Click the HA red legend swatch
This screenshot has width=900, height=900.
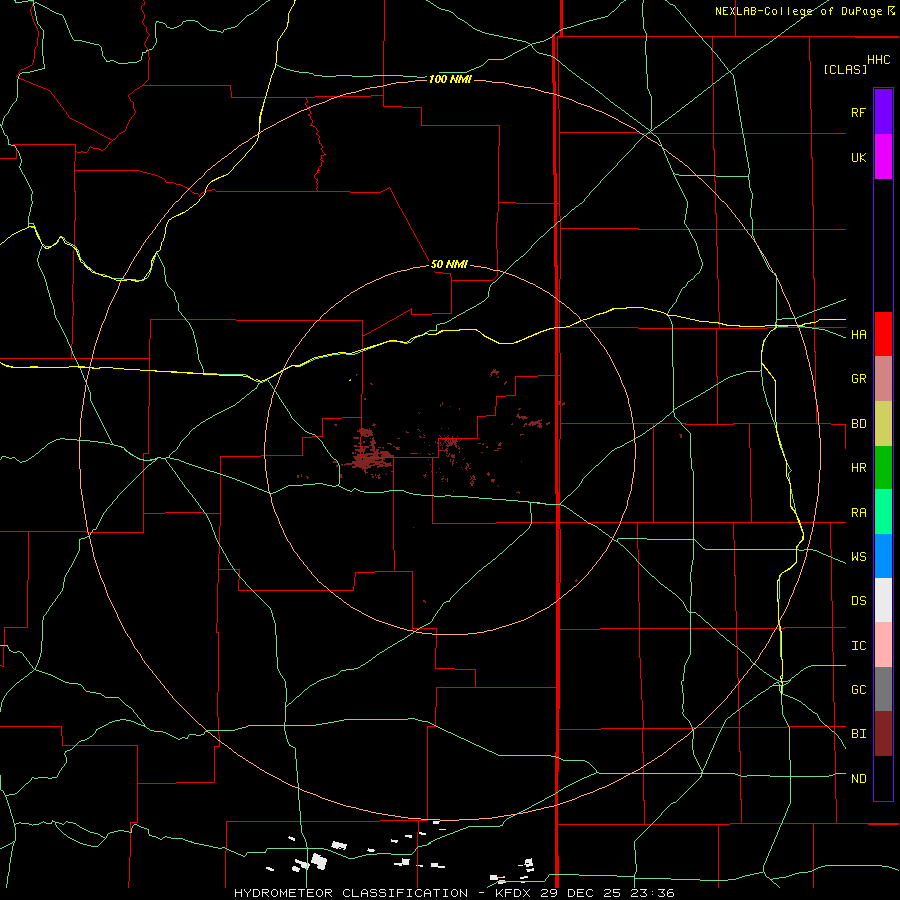883,334
